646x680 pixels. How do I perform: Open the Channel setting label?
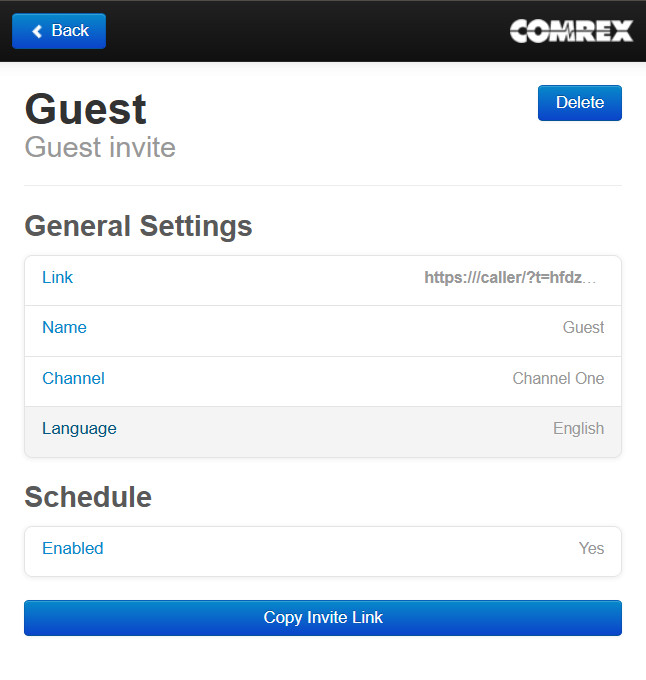click(73, 379)
